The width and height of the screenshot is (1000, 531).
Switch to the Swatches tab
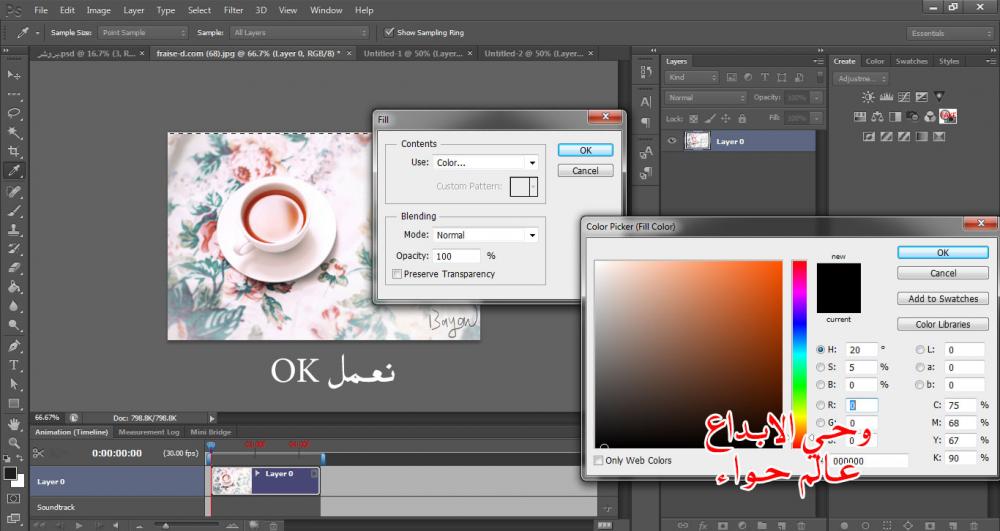[x=911, y=61]
